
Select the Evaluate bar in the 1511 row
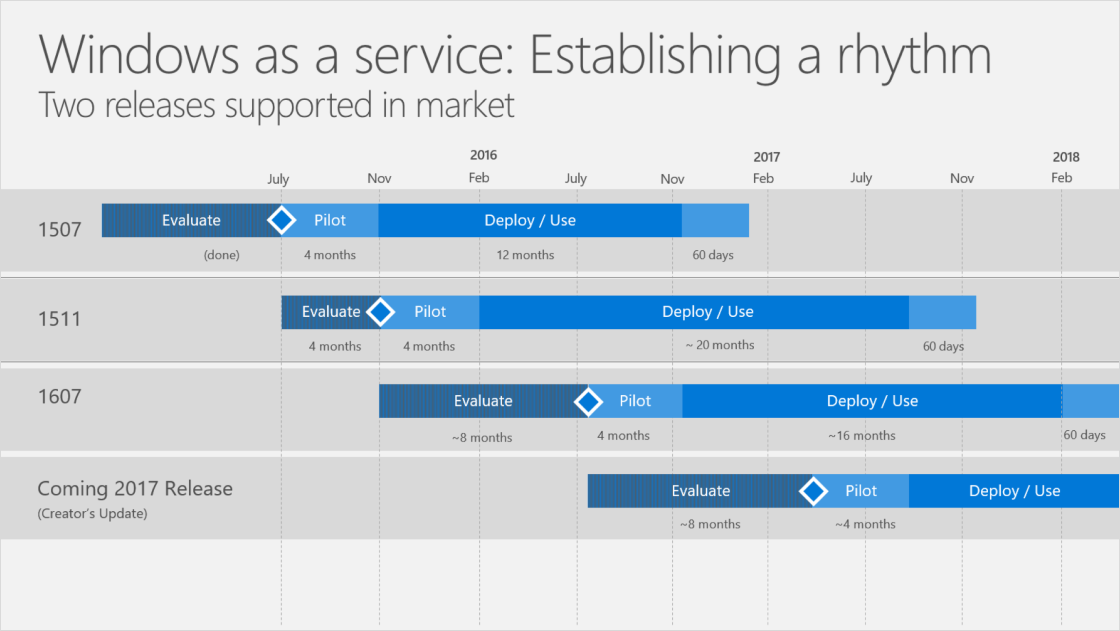[331, 312]
